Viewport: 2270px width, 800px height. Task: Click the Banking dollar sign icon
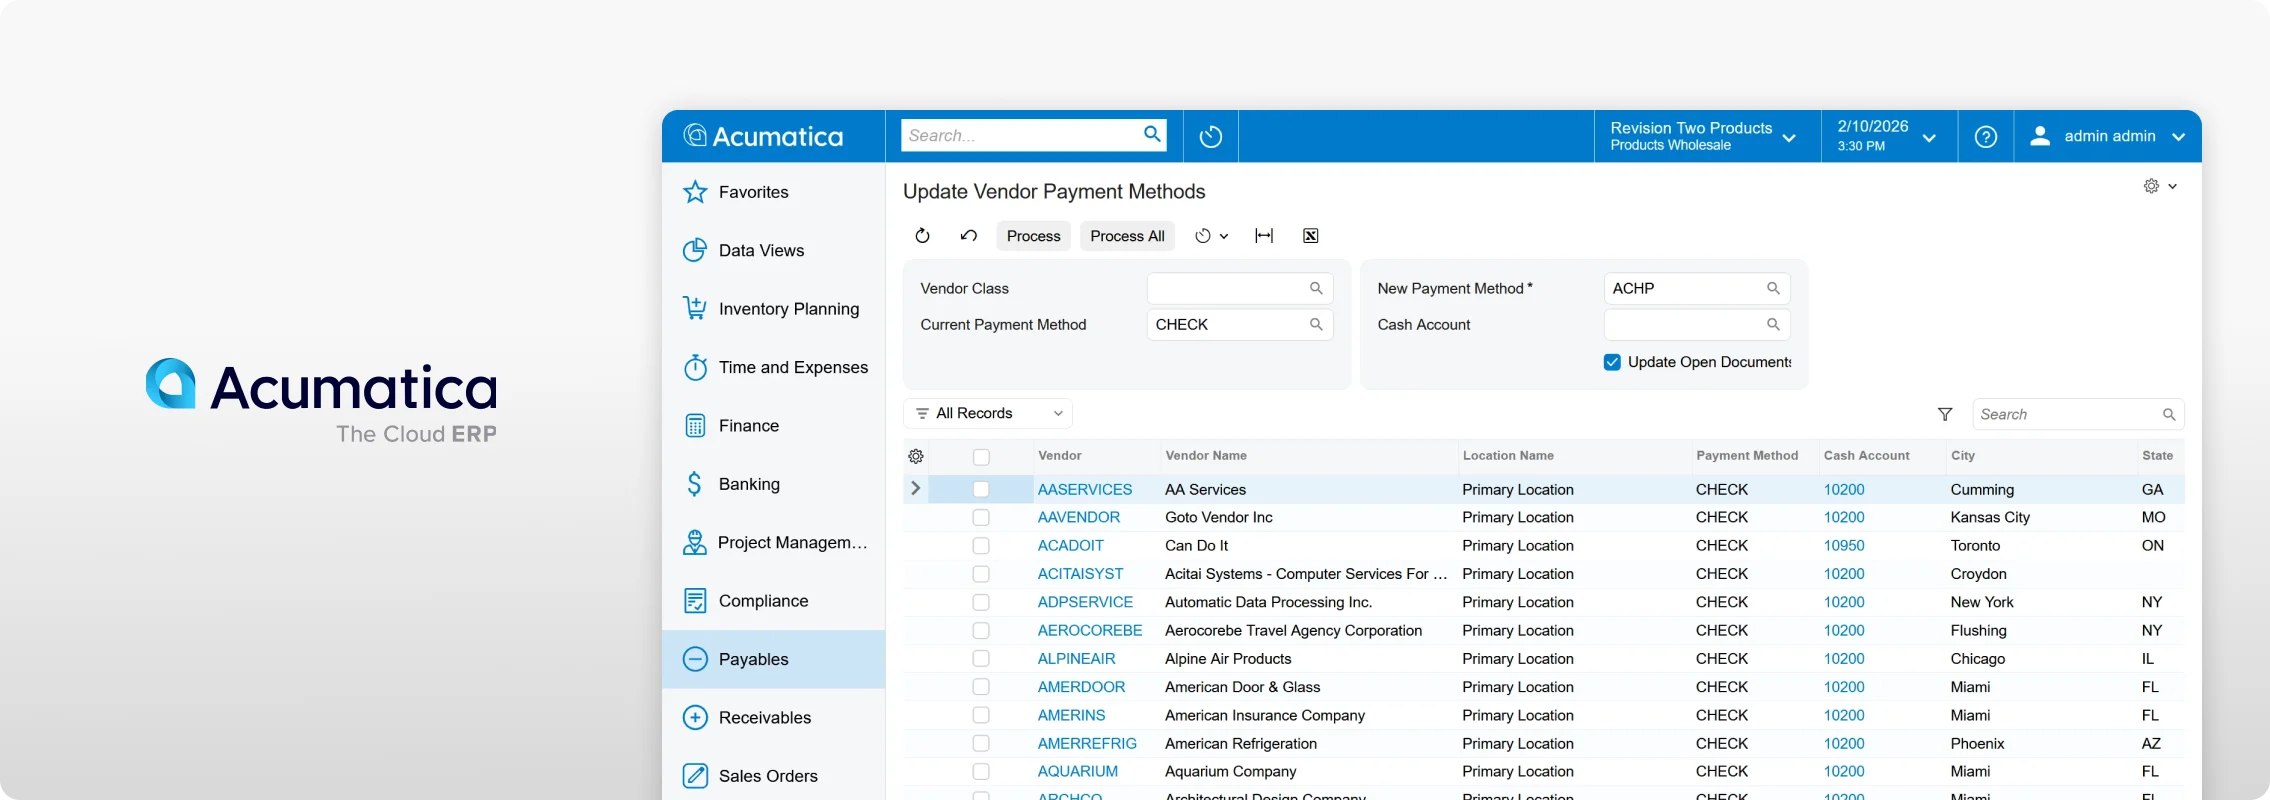[x=695, y=484]
